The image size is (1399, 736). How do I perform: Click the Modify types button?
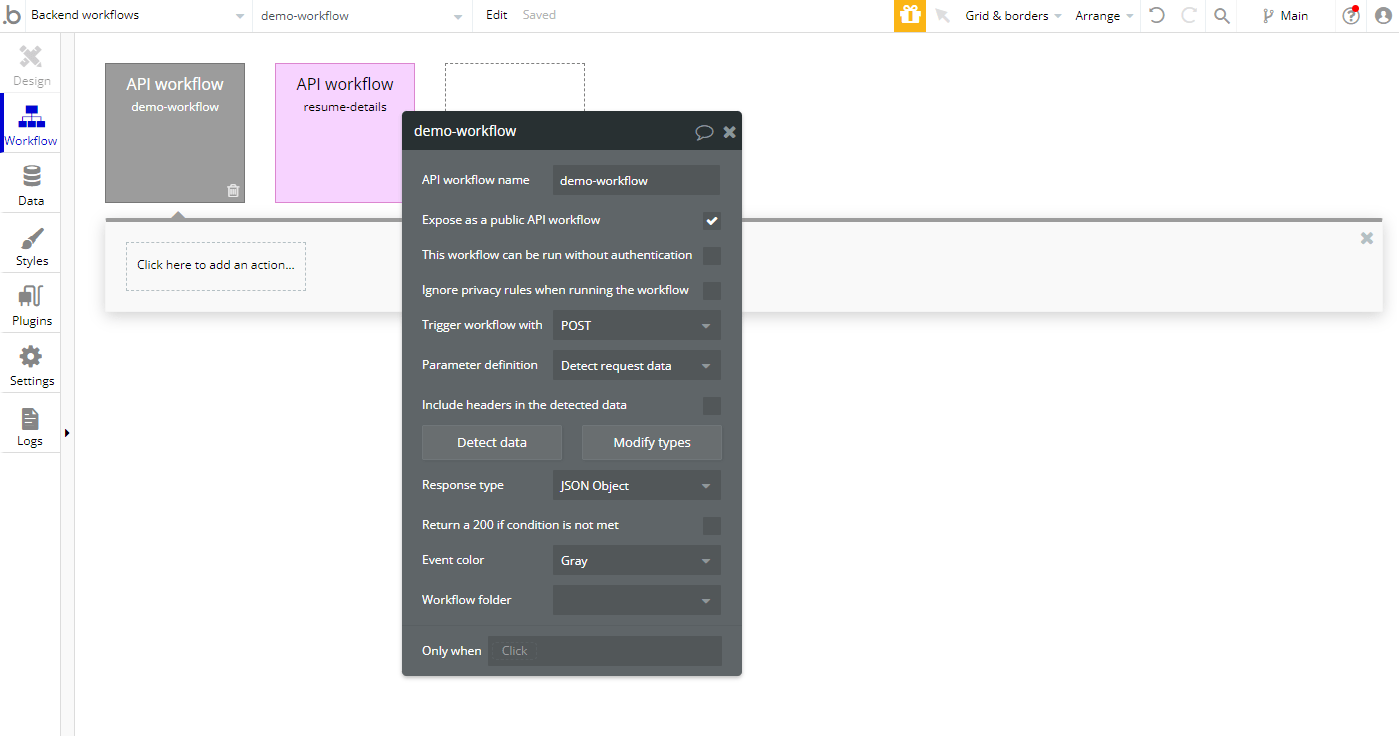click(x=651, y=442)
